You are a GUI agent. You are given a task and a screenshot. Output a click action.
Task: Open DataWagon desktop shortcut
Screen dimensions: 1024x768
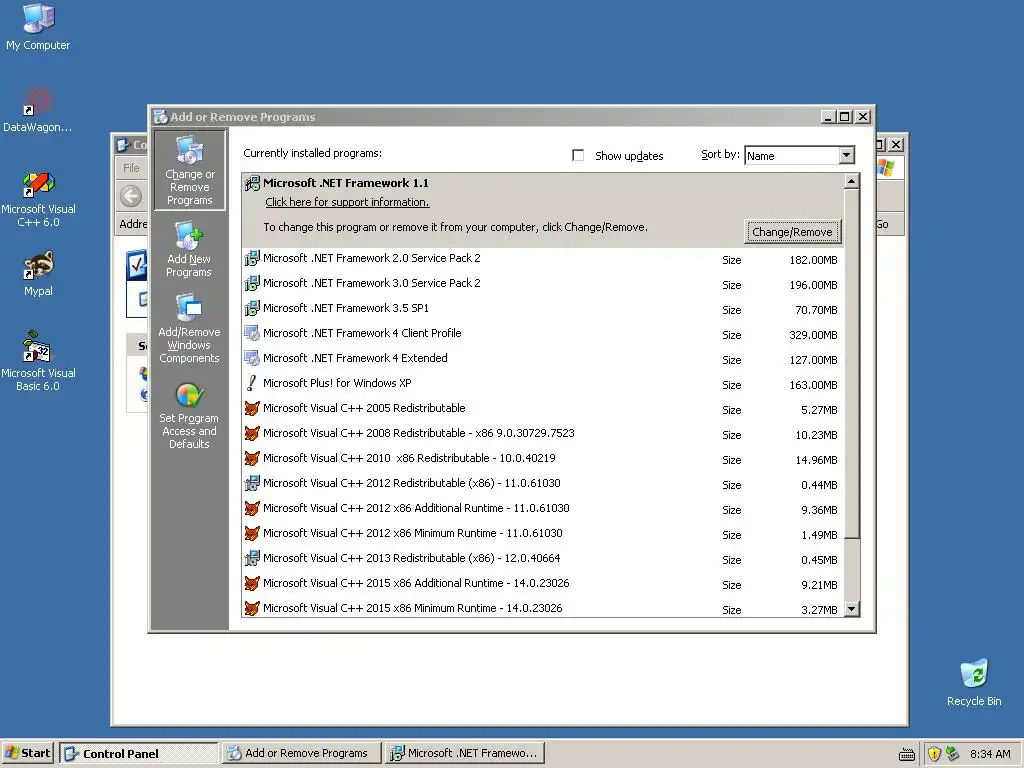pyautogui.click(x=38, y=110)
